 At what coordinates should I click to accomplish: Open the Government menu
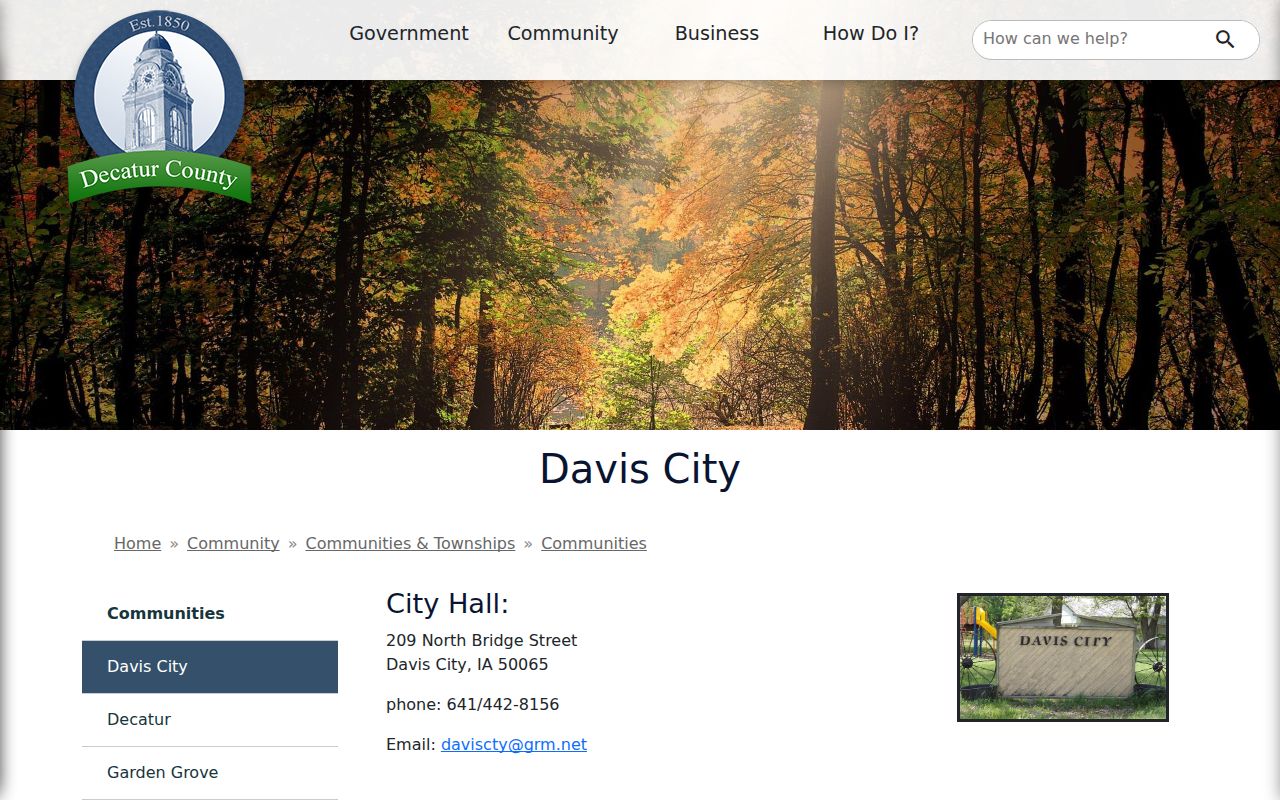coord(409,33)
